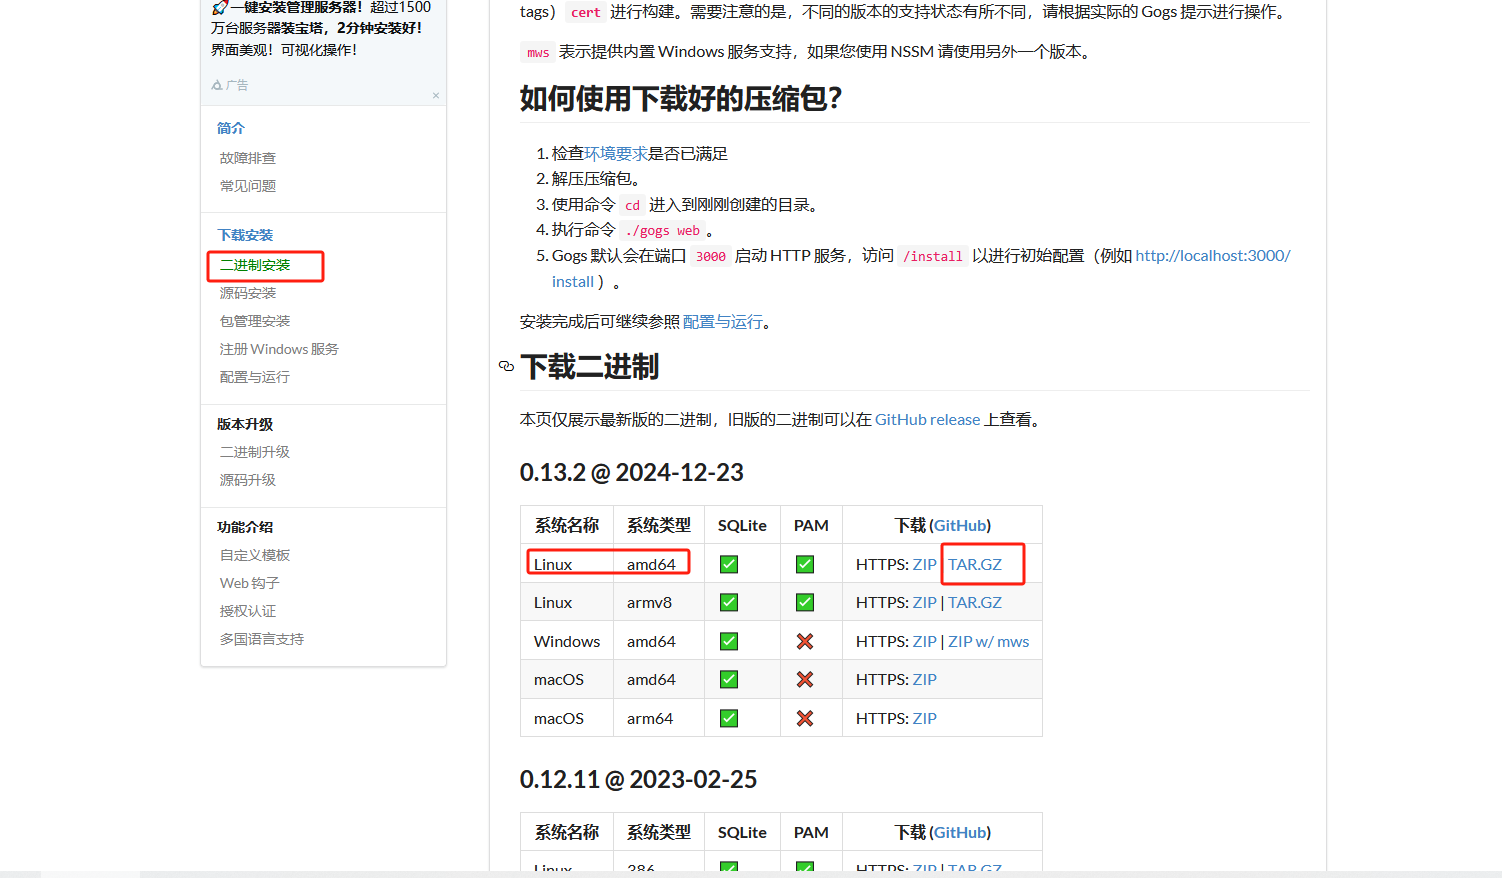Download TAR.GZ for Linux amd64
Viewport: 1502px width, 878px height.
pyautogui.click(x=974, y=564)
